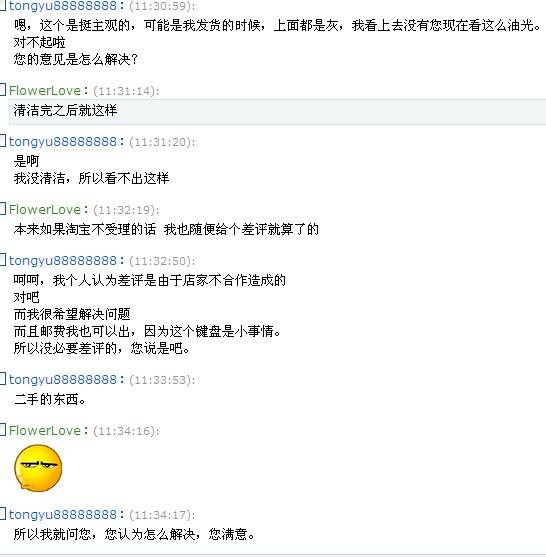The width and height of the screenshot is (546, 557).
Task: Open FlowerLove's name on the 11:34:16 message
Action: point(45,431)
